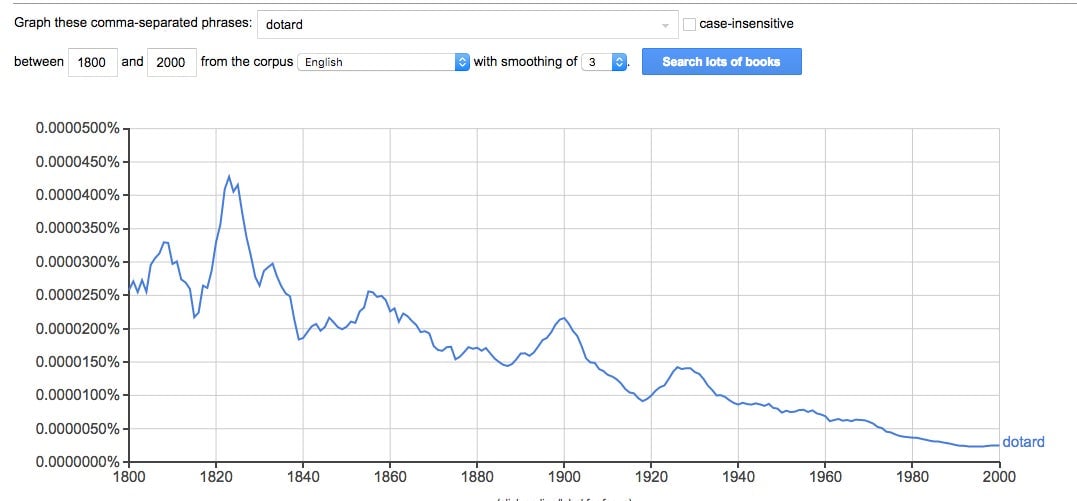Click the curve's bump near 1927
The width and height of the screenshot is (1077, 501).
678,367
